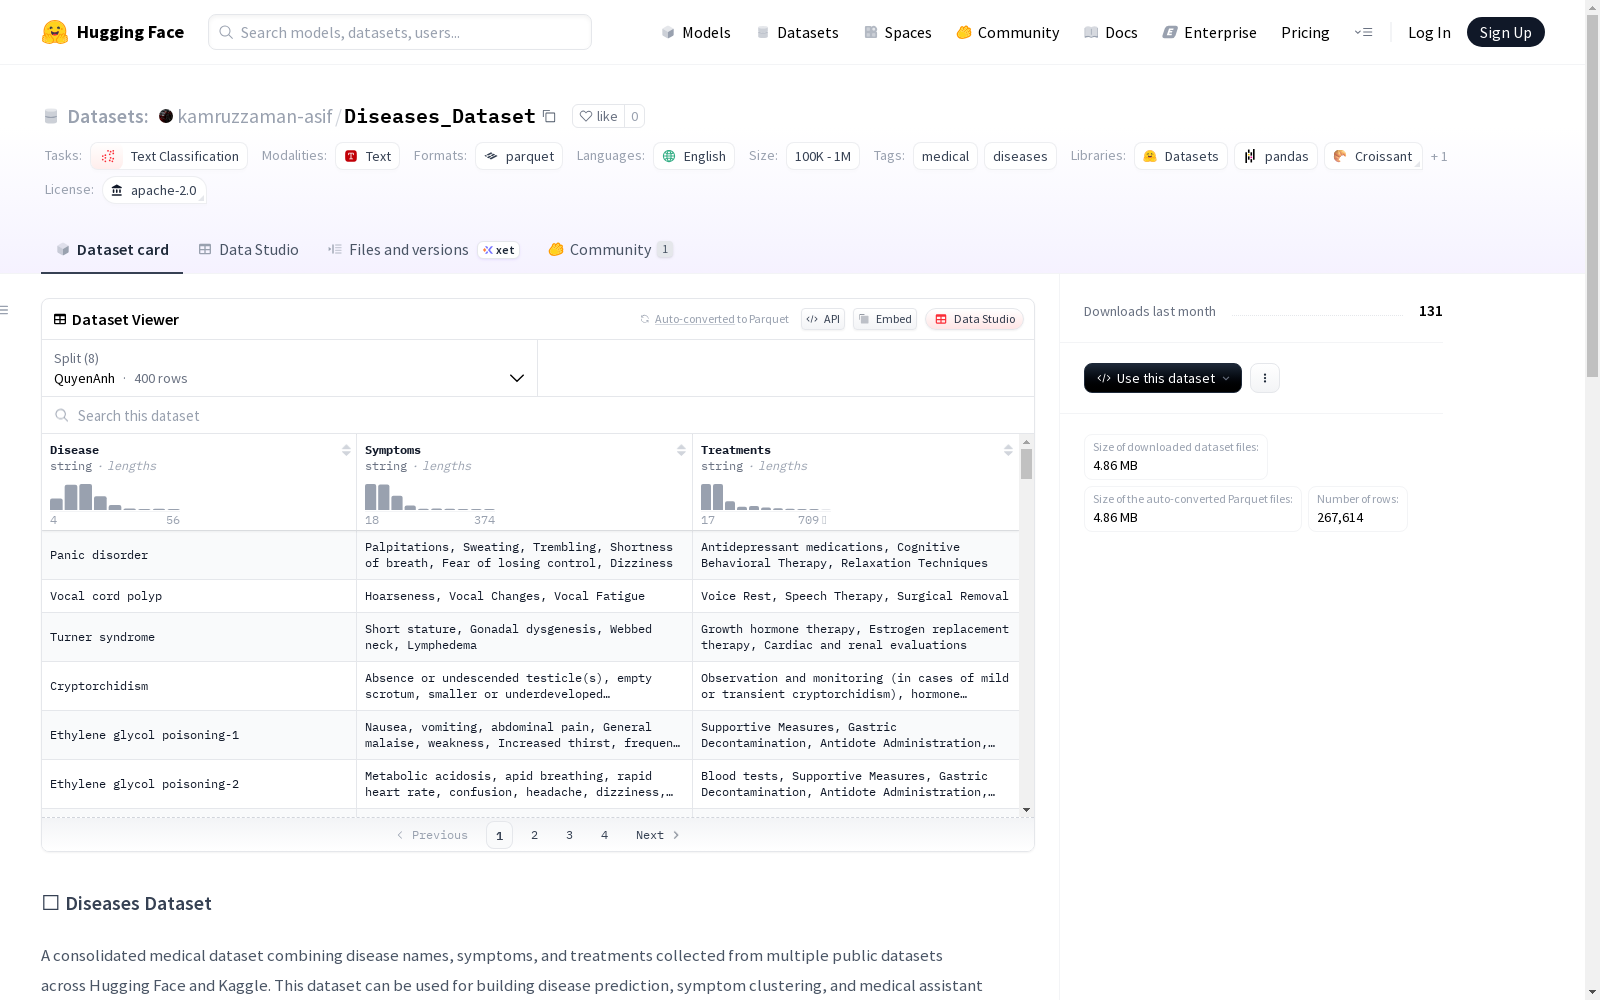This screenshot has height=1000, width=1600.
Task: Switch to the Files and versions tab
Action: 423,250
